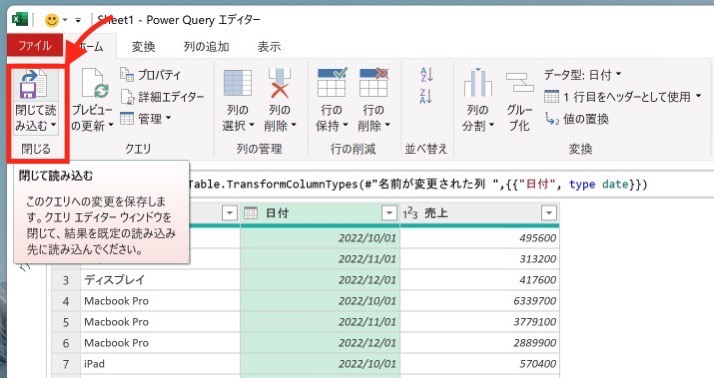Image resolution: width=714 pixels, height=378 pixels.
Task: Click the 313200 sales value
Action: (538, 259)
